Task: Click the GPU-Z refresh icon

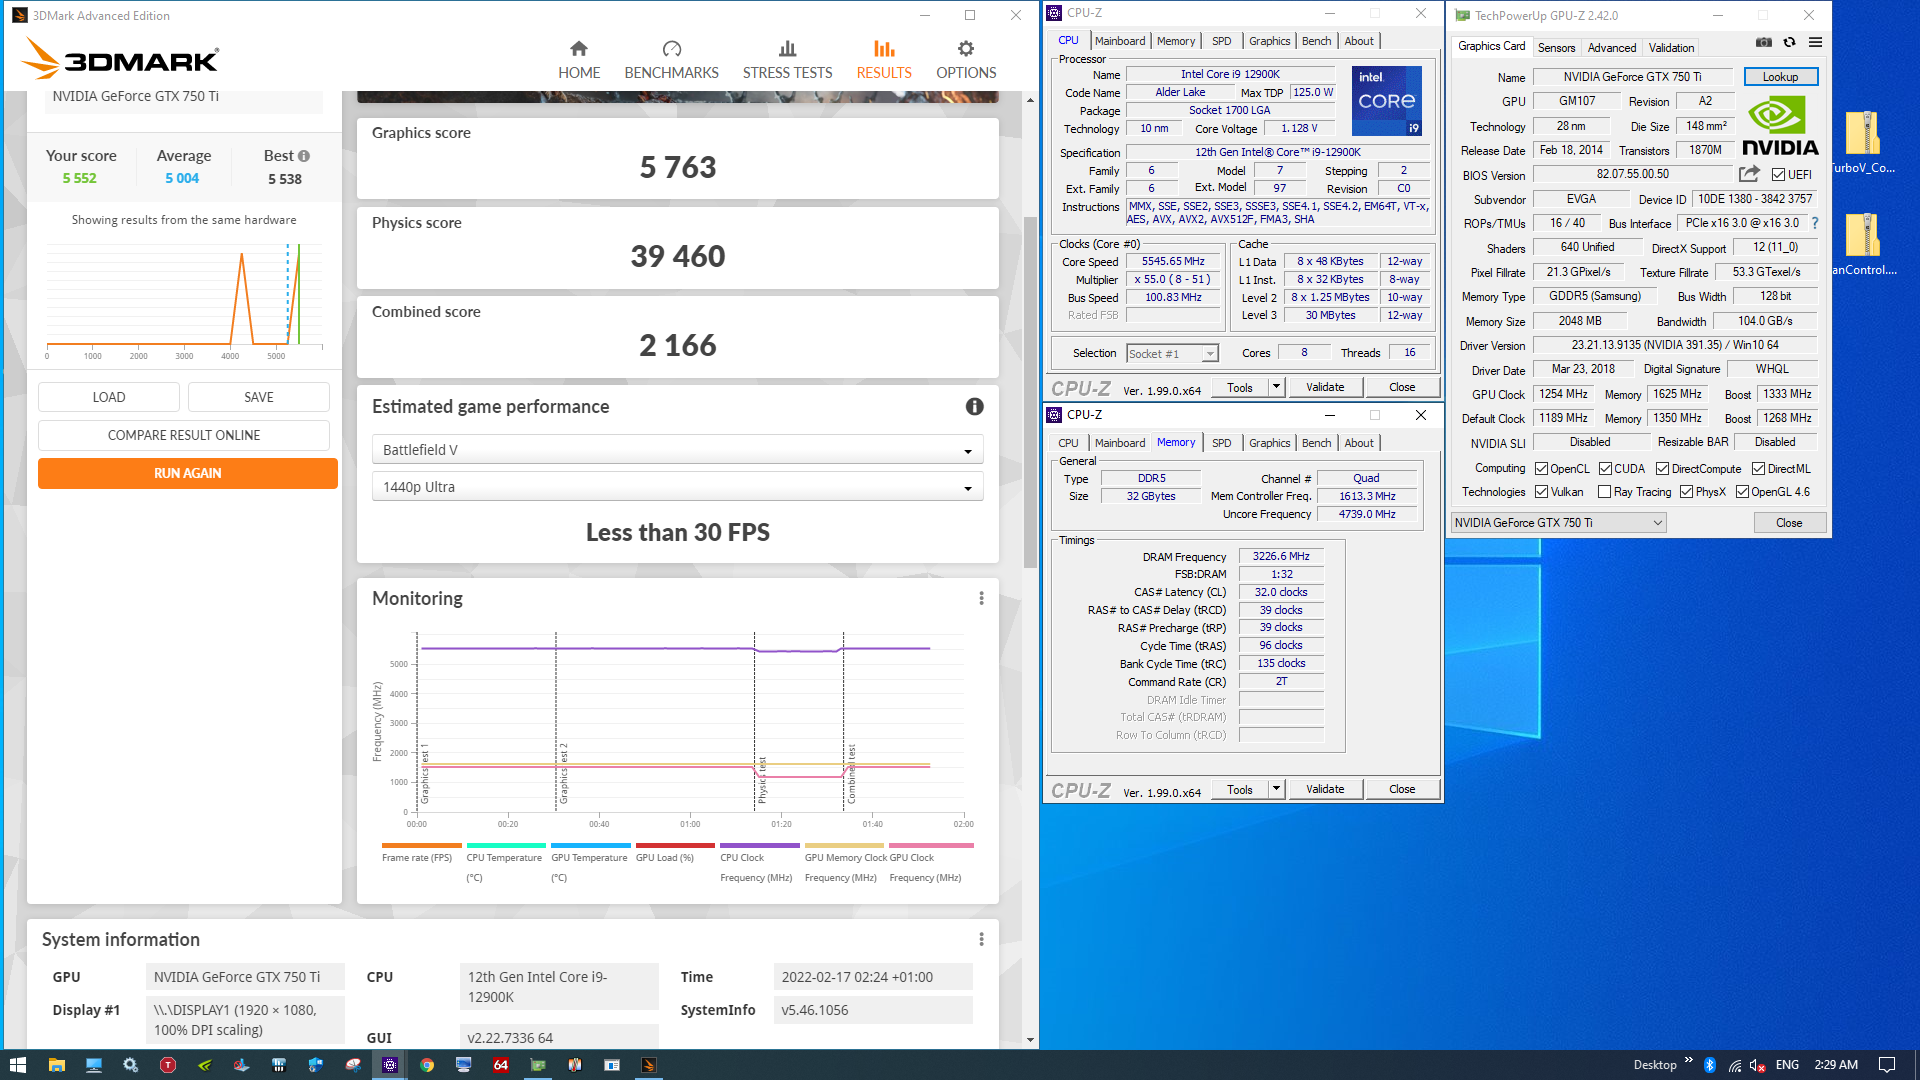Action: [x=1789, y=42]
